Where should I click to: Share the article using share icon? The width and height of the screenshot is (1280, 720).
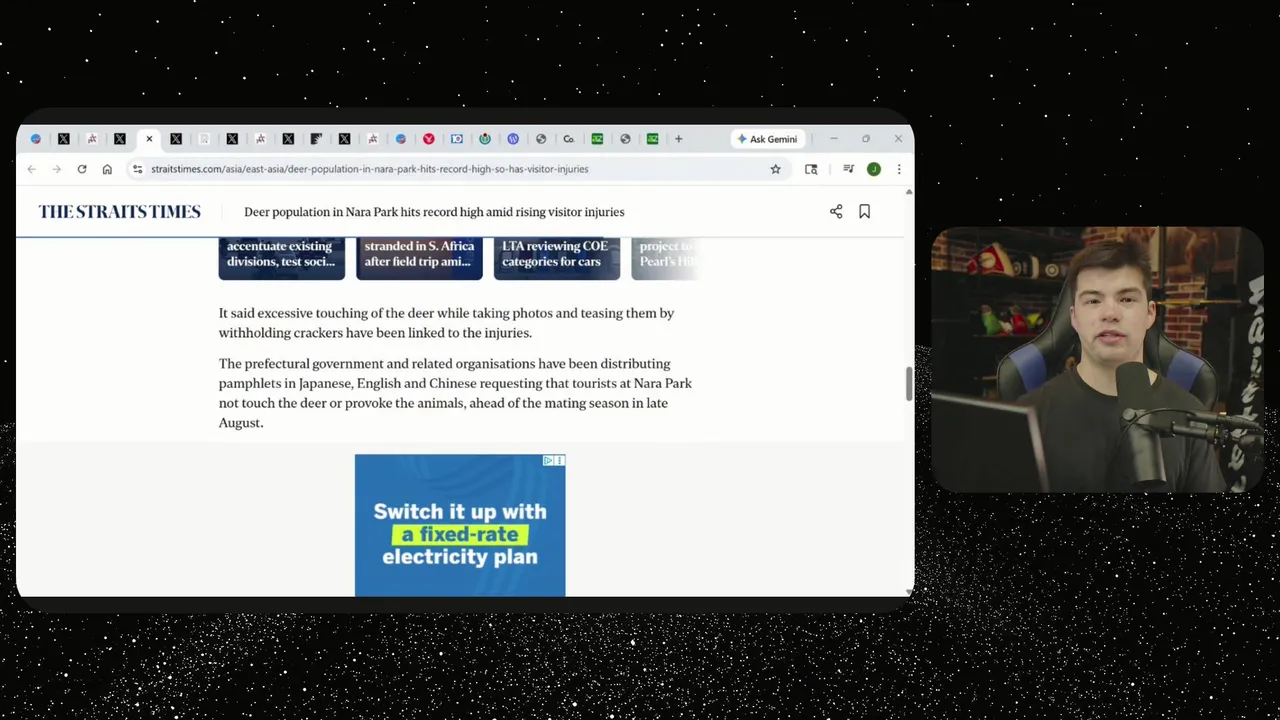tap(836, 212)
